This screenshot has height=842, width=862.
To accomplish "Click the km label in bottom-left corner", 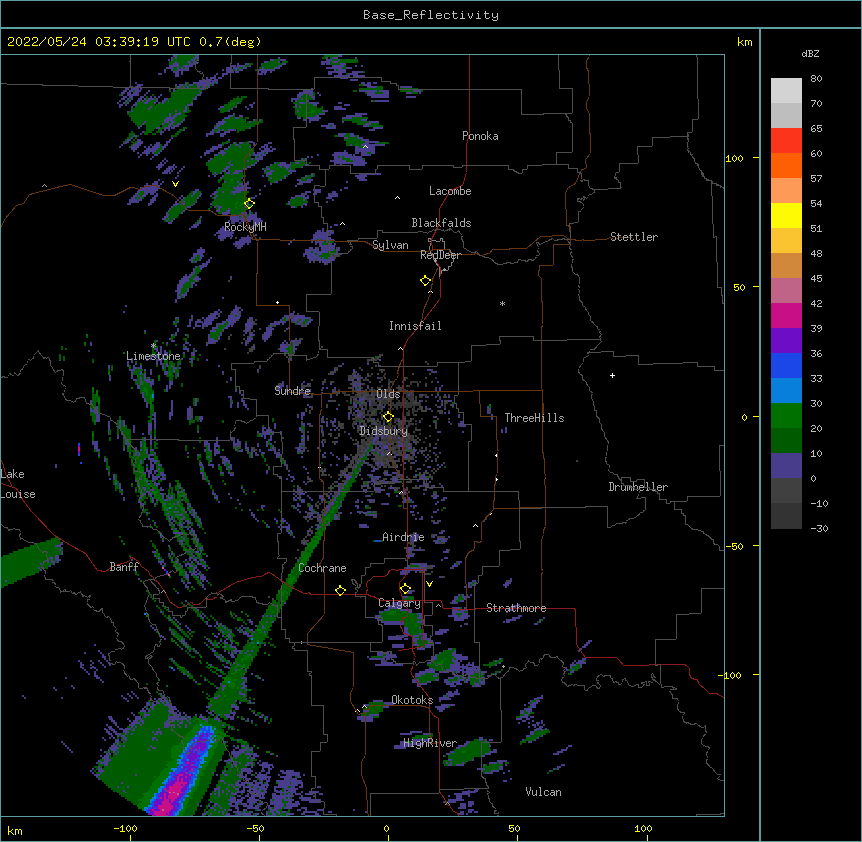I will 15,830.
